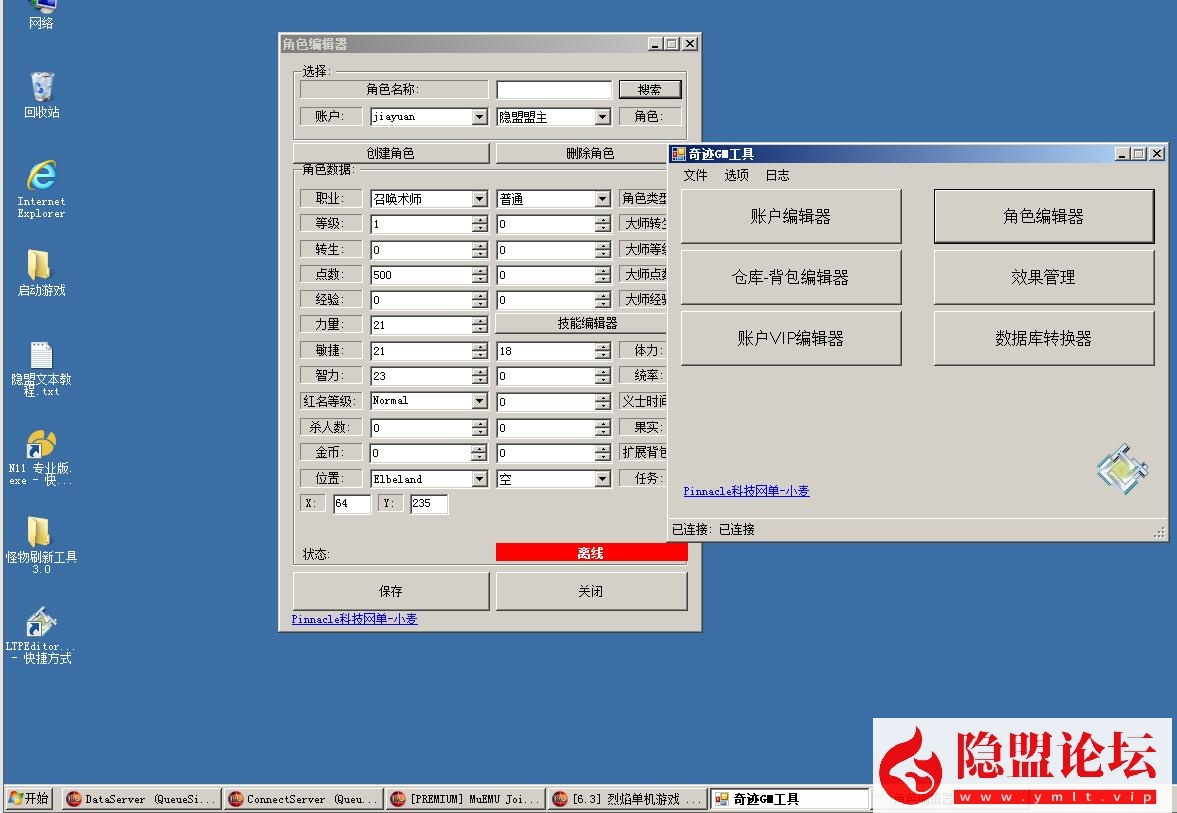Click the 角色名称 search input field
This screenshot has width=1177, height=813.
(x=554, y=90)
